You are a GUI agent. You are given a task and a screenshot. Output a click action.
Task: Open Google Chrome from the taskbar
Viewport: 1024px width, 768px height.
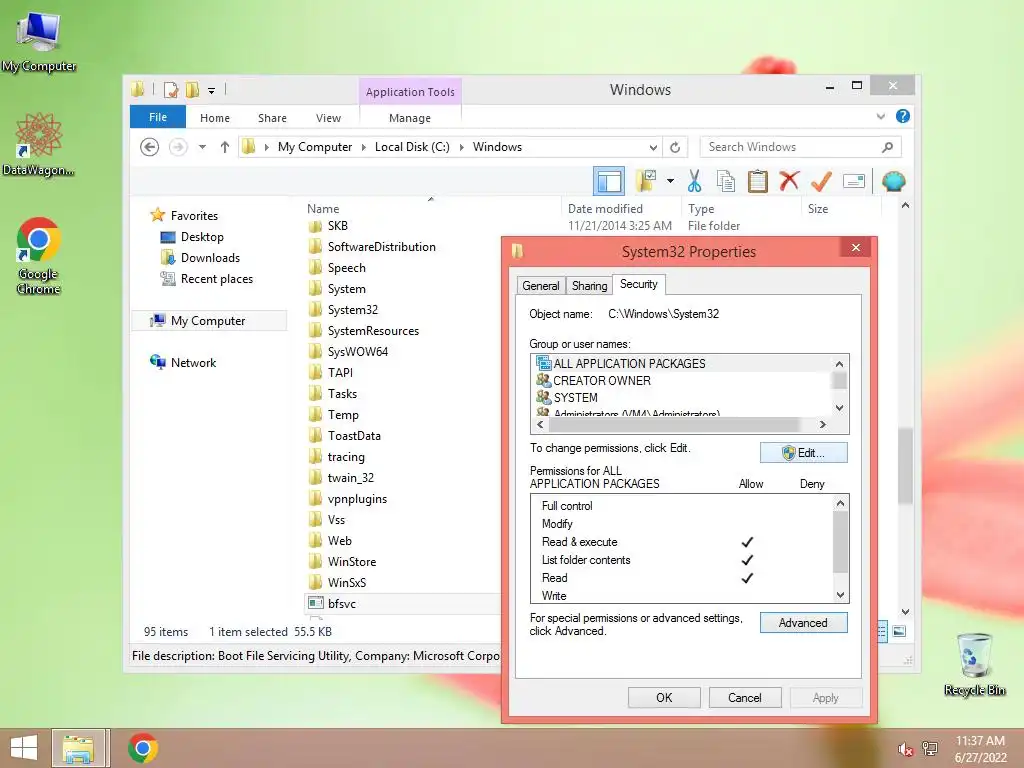pos(143,748)
